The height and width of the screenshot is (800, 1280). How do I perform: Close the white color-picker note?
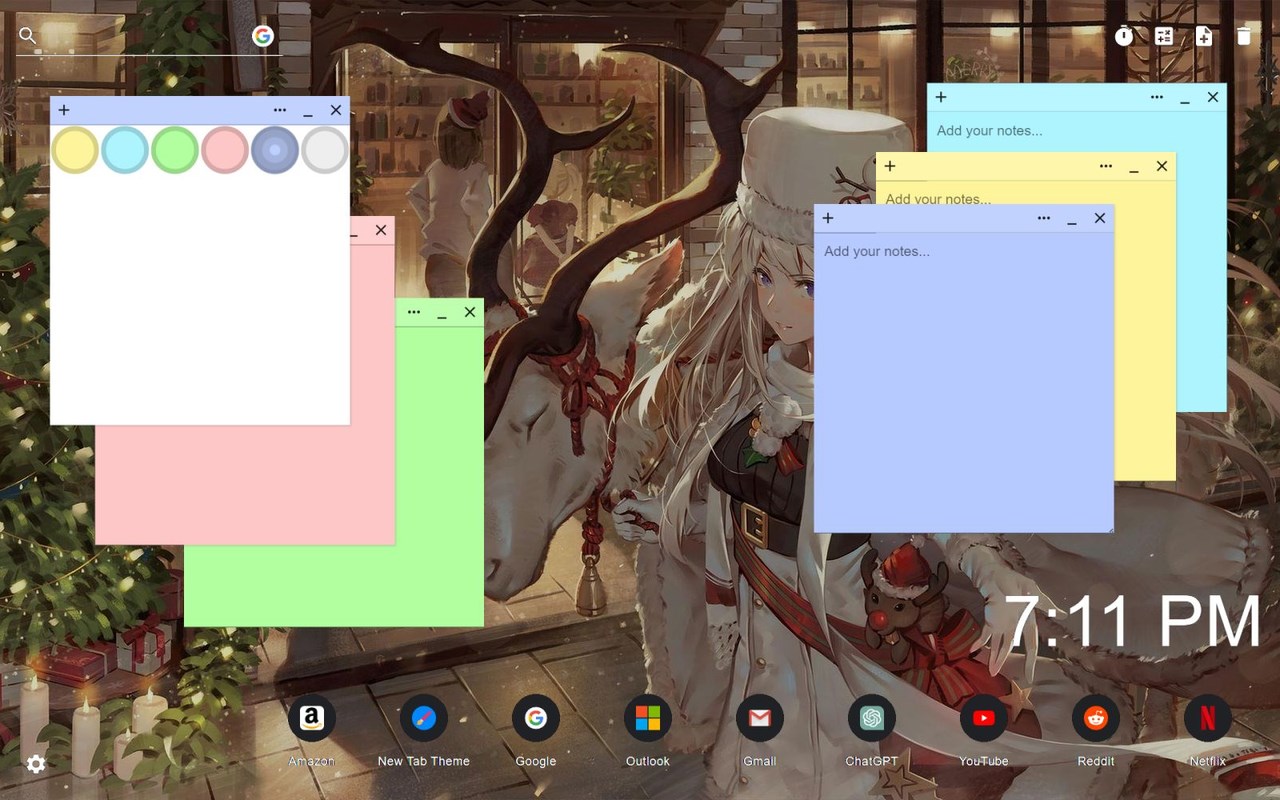336,110
